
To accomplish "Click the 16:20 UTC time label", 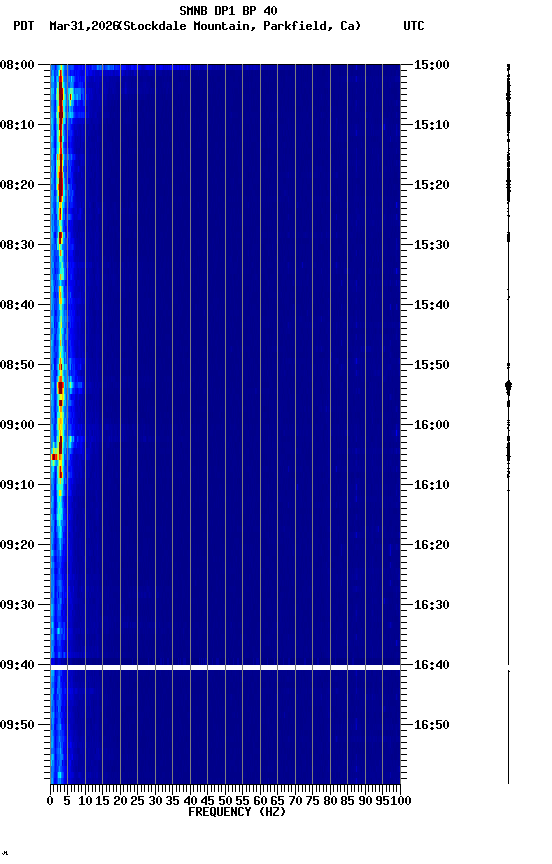I will (x=431, y=546).
